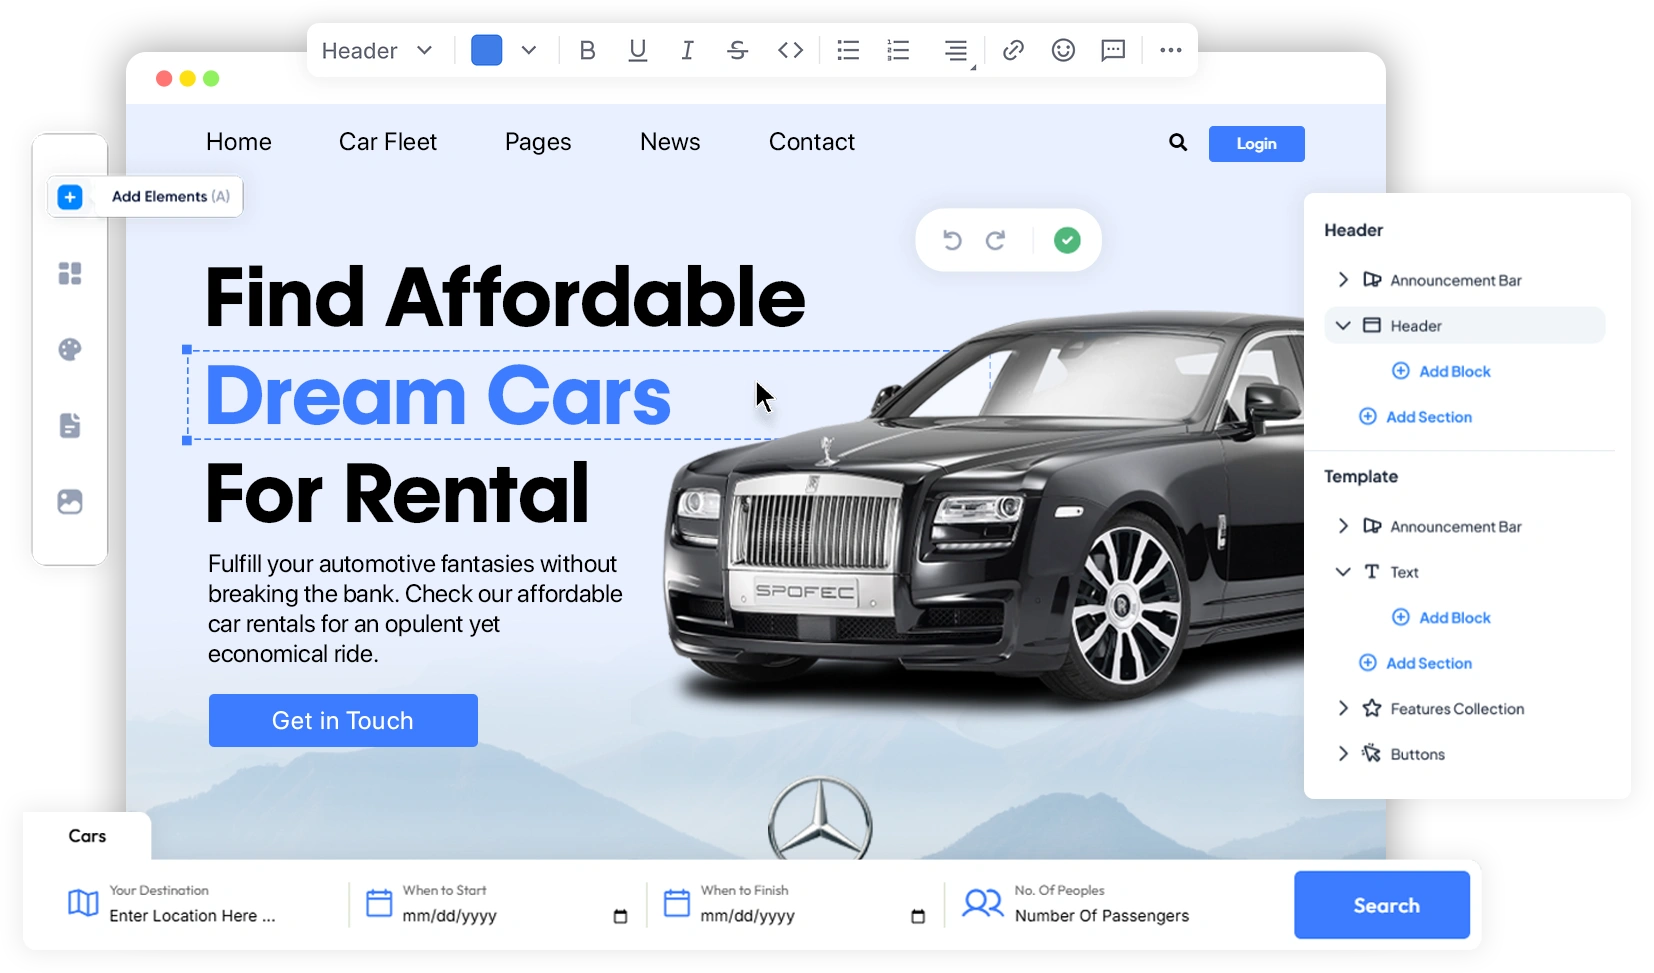Open the emoji picker icon
Image resolution: width=1654 pixels, height=973 pixels.
tap(1062, 50)
